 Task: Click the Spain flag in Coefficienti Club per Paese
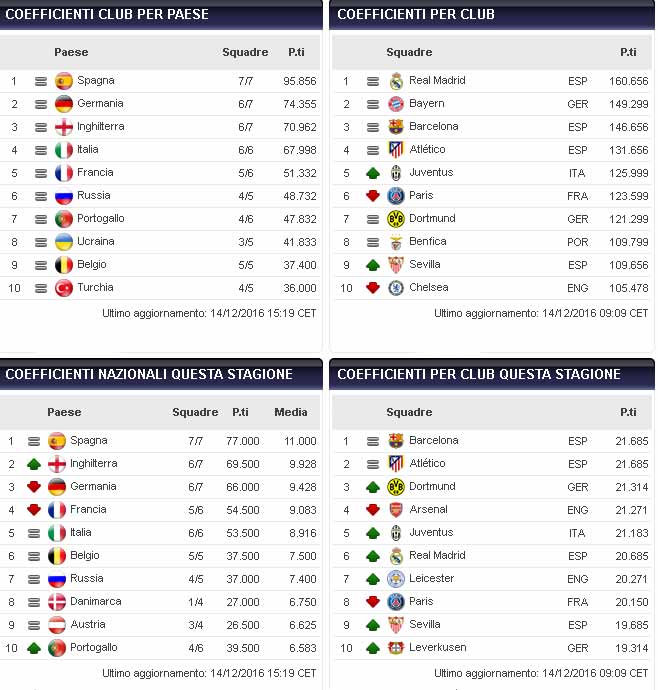[x=64, y=81]
